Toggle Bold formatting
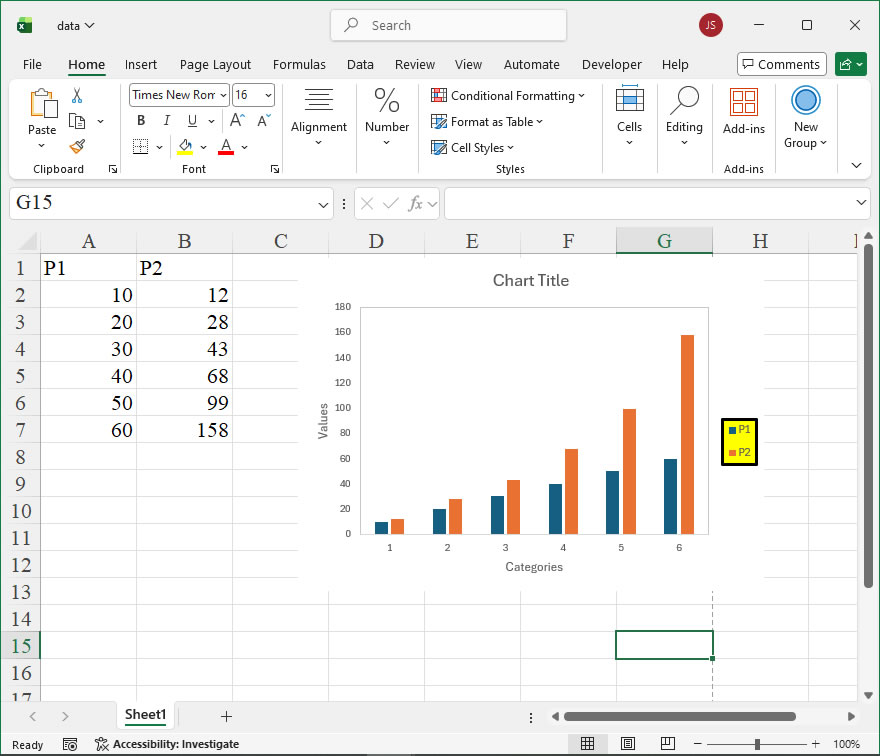This screenshot has width=880, height=756. pyautogui.click(x=141, y=121)
